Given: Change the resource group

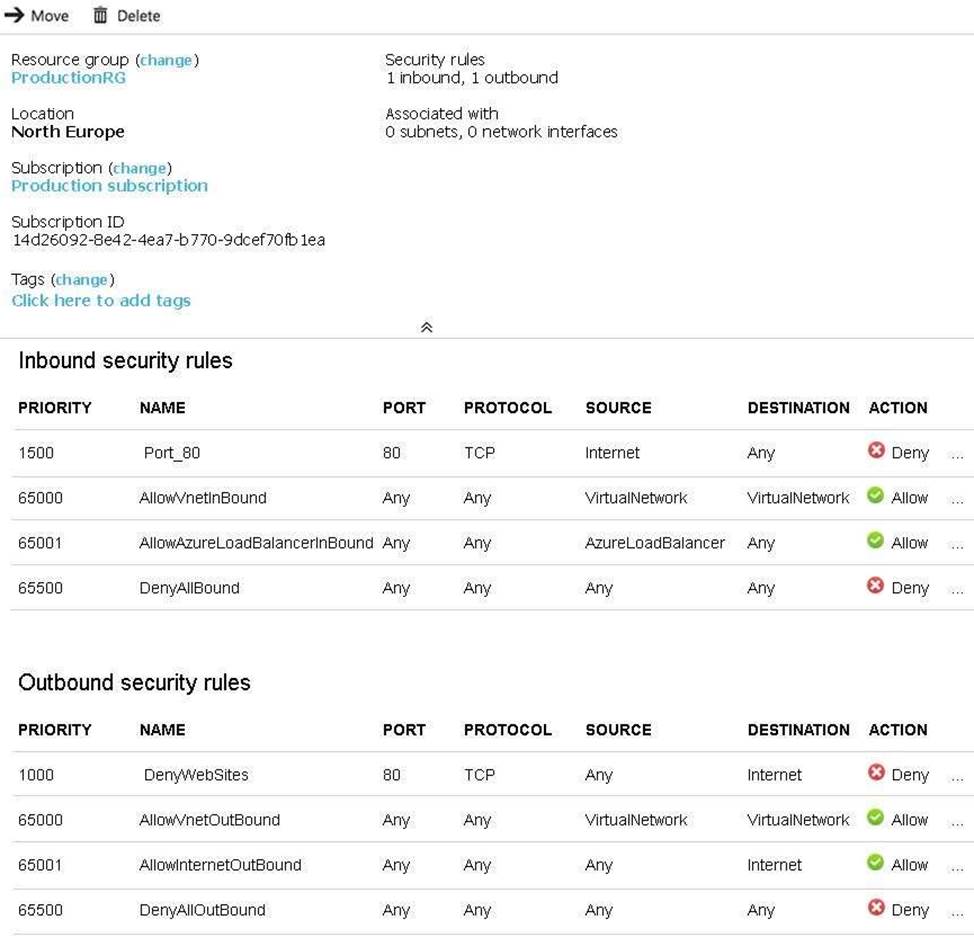Looking at the screenshot, I should click(166, 60).
